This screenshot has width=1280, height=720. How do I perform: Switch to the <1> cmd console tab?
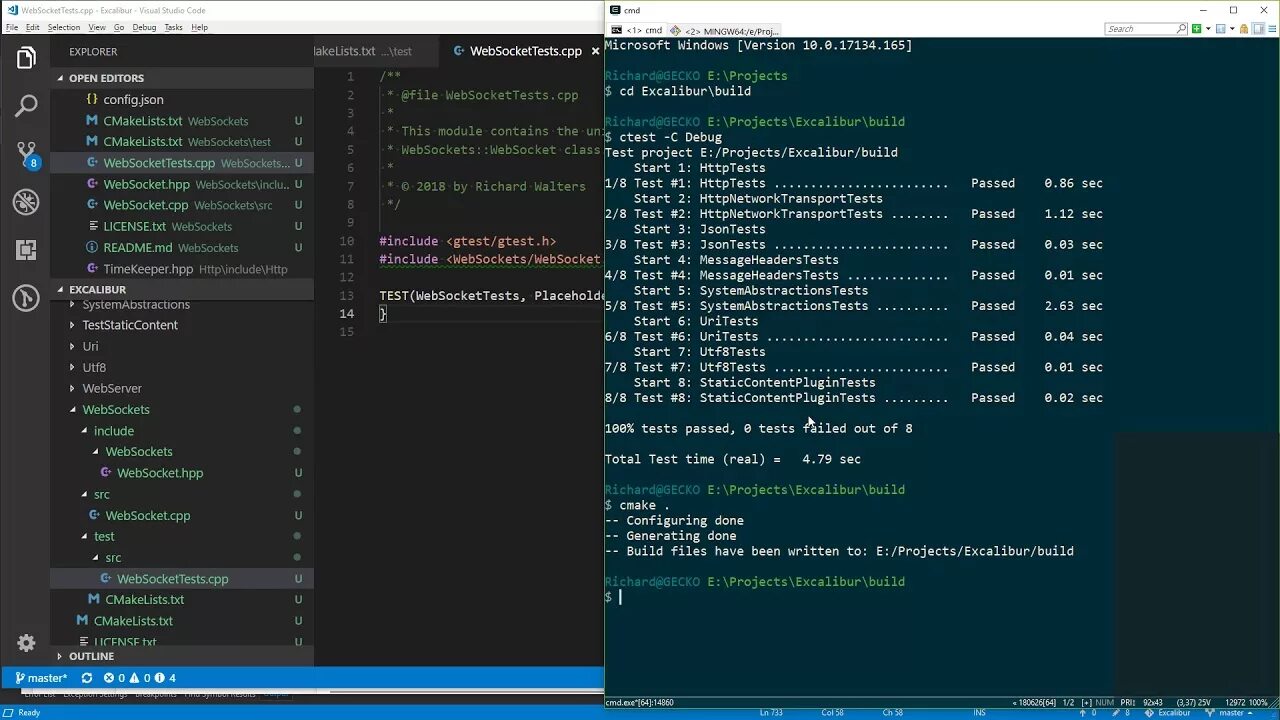[636, 30]
